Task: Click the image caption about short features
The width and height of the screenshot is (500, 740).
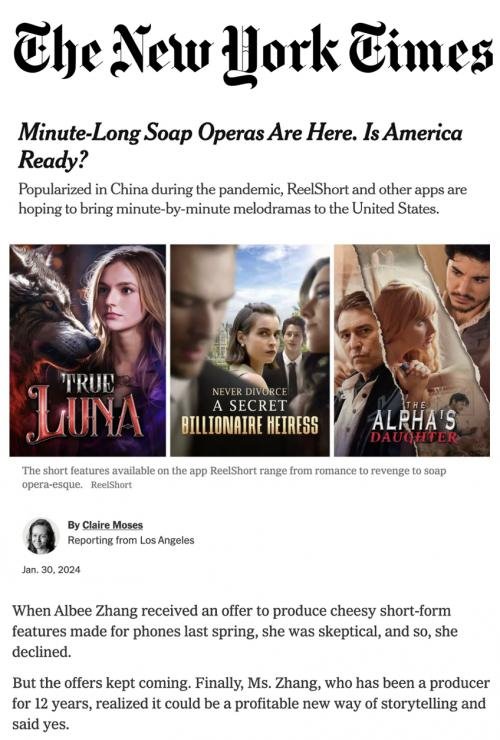Action: click(x=234, y=477)
